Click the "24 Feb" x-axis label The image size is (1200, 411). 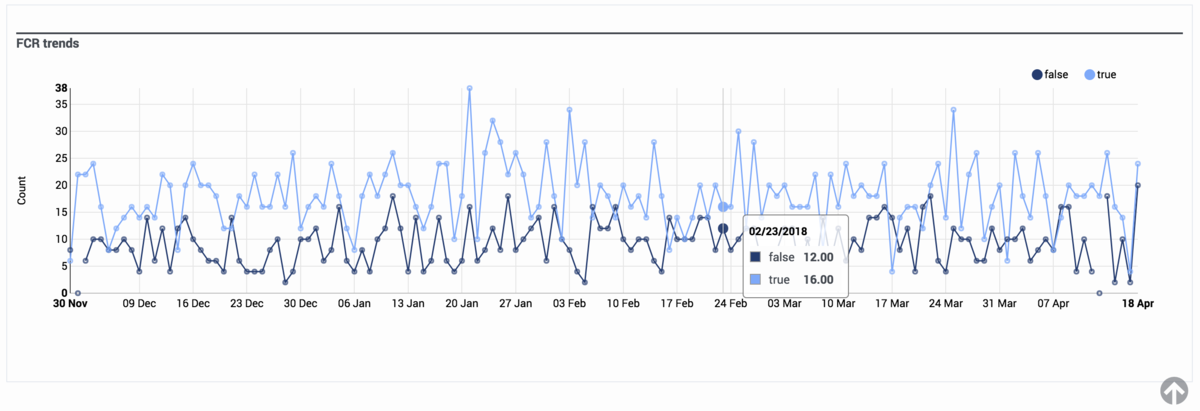pyautogui.click(x=731, y=304)
